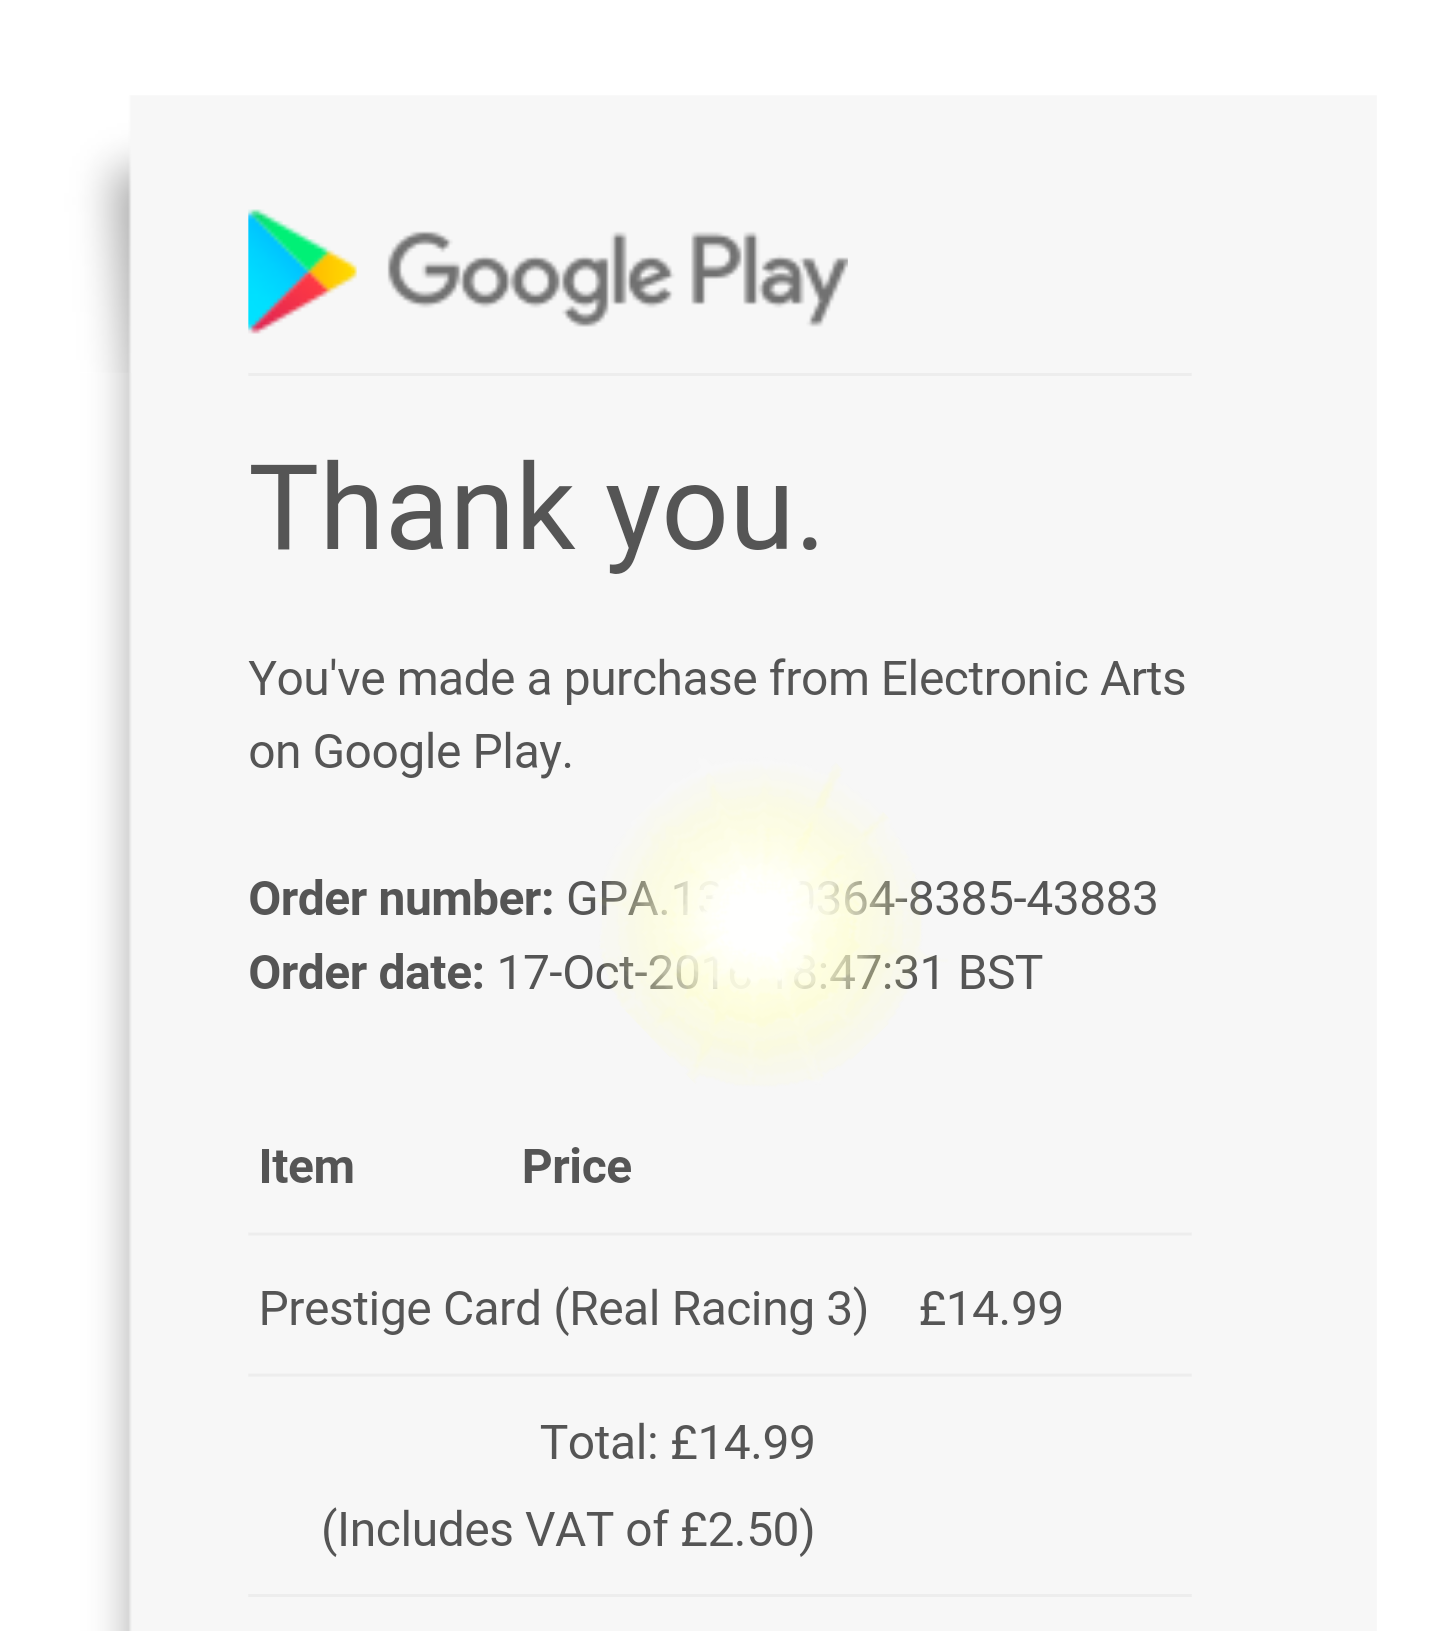Viewport: 1440px width, 1631px height.
Task: Click the "Order date:" label
Action: point(366,972)
